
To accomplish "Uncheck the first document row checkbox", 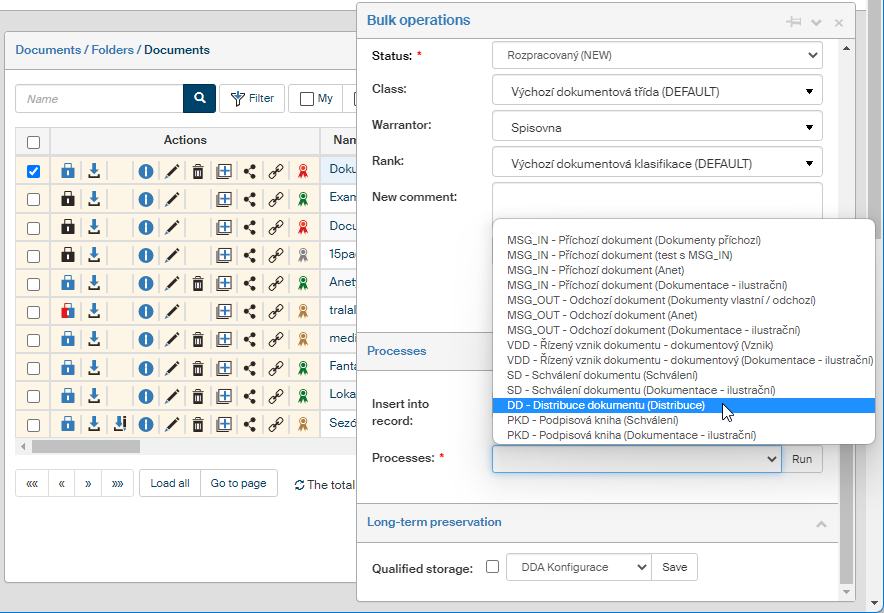I will click(33, 171).
